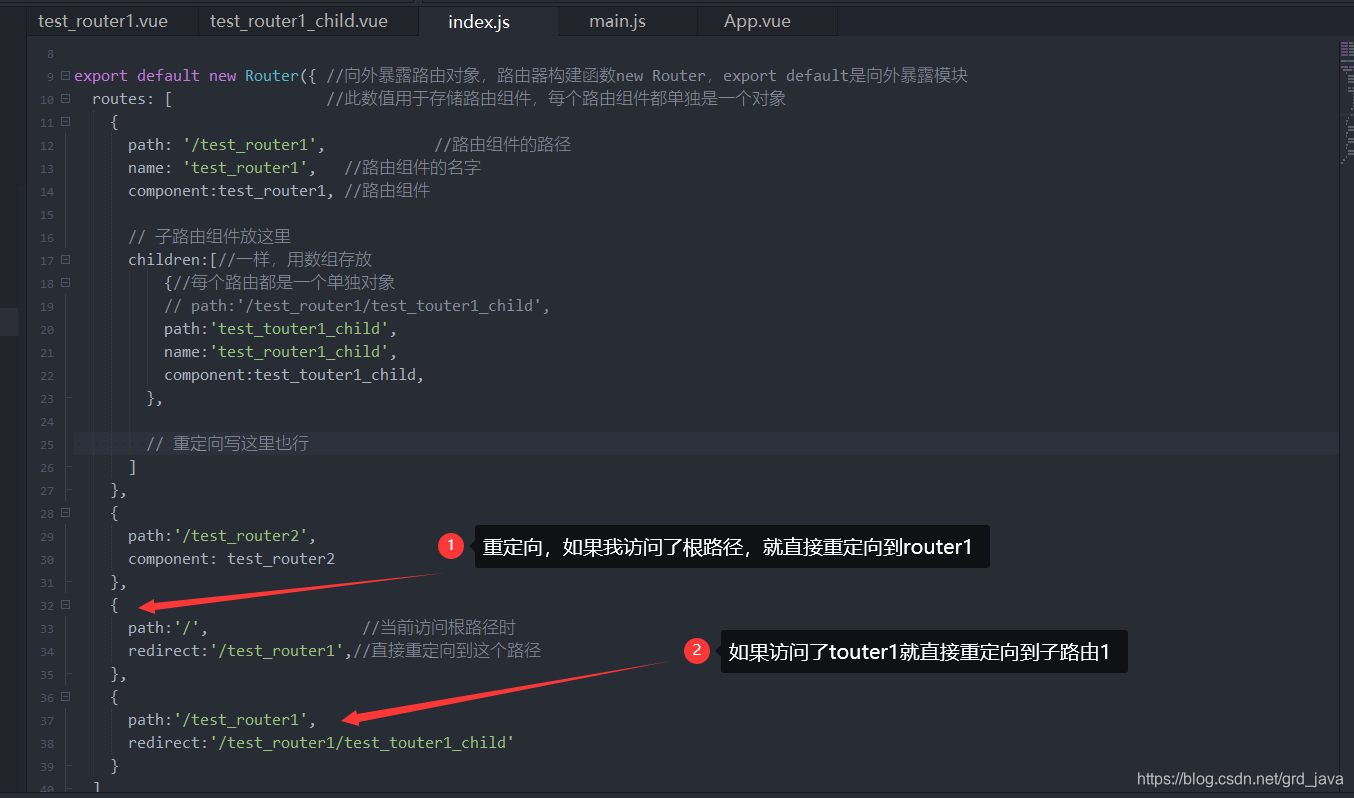Click the code minimap overview
The height and width of the screenshot is (798, 1354).
[1345, 102]
